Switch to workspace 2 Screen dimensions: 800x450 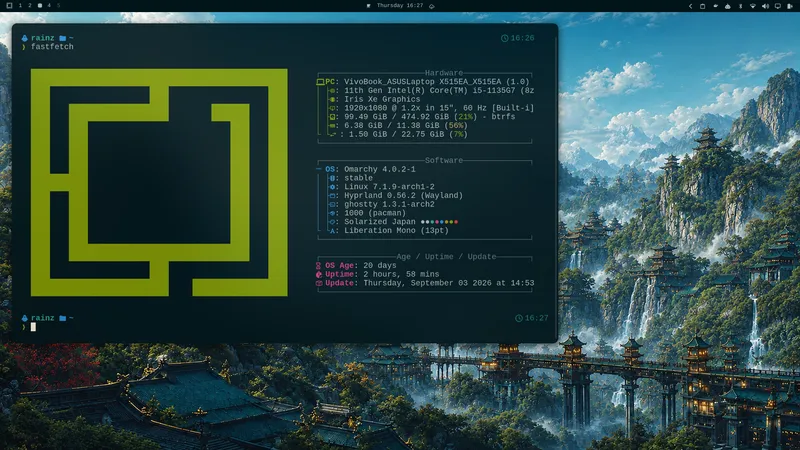[x=30, y=6]
